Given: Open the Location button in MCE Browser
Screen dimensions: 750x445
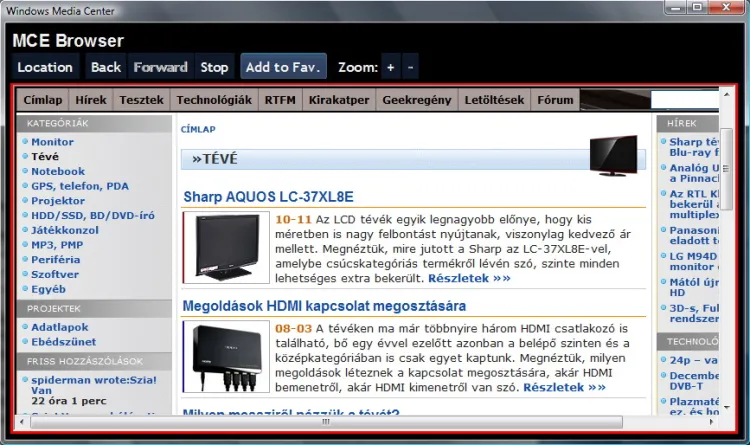Looking at the screenshot, I should (x=45, y=67).
